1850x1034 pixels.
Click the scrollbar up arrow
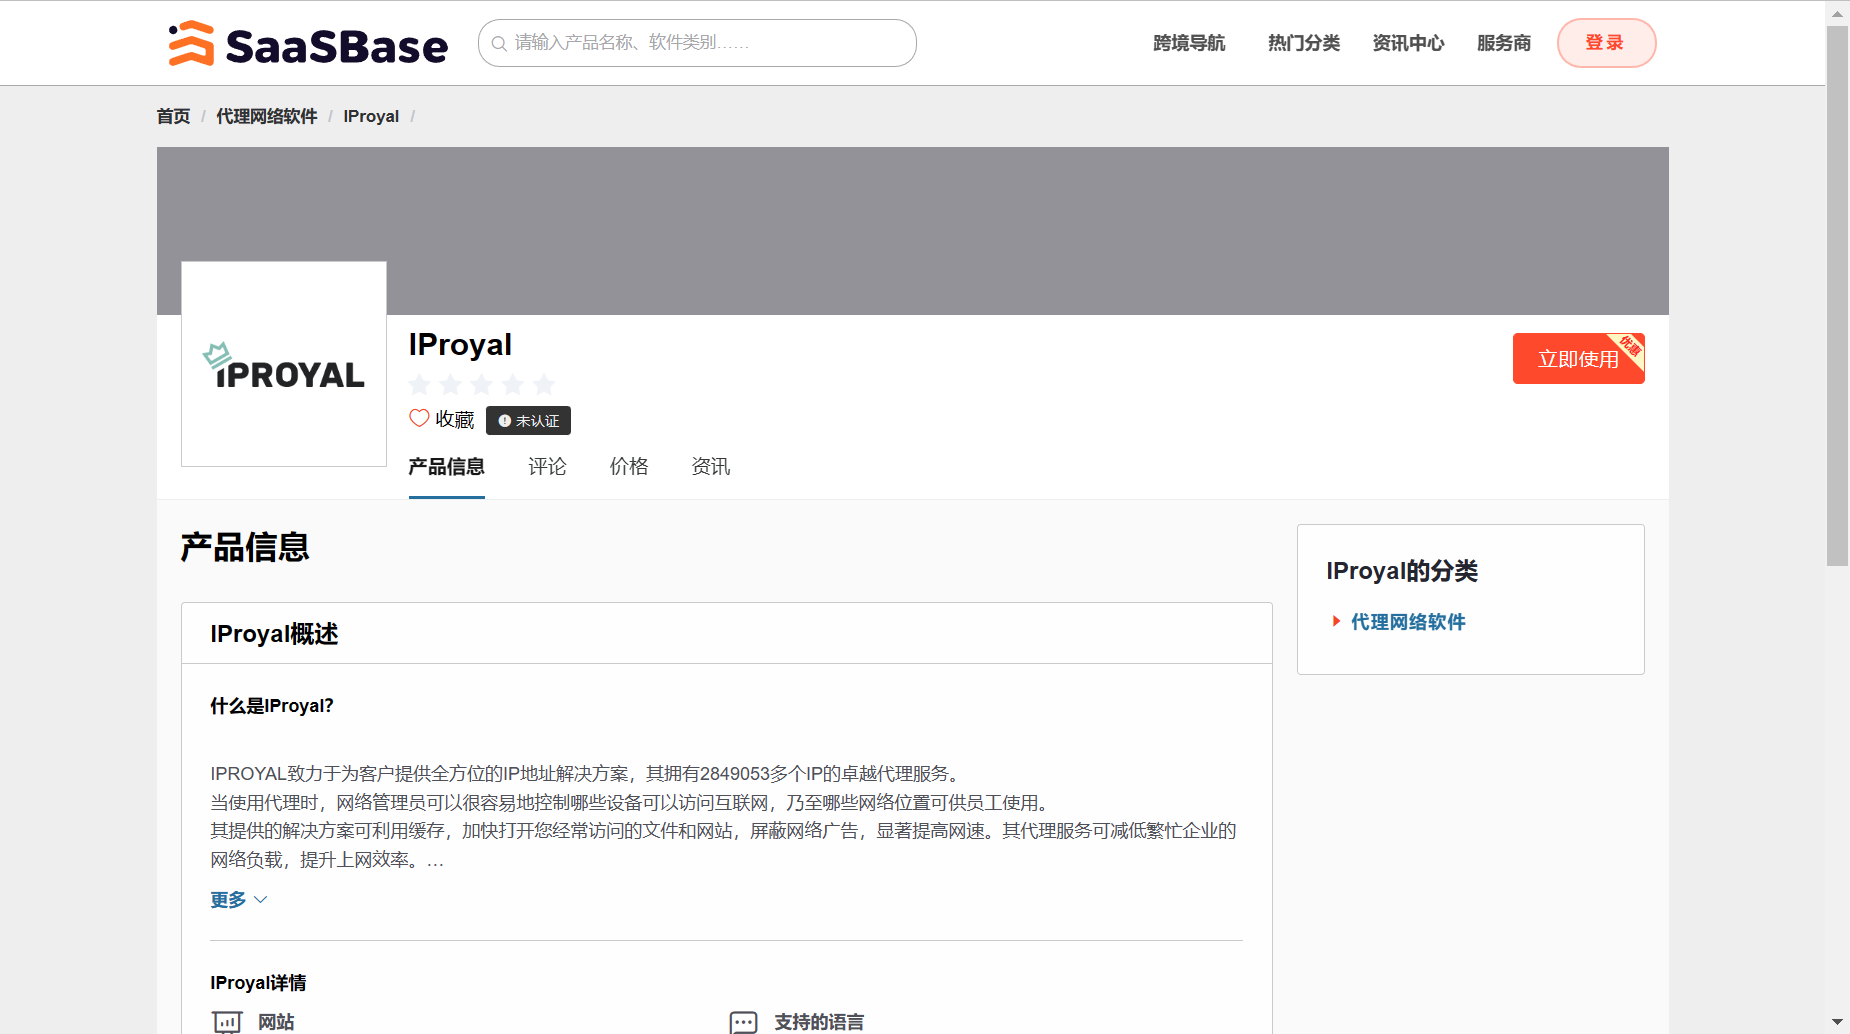click(x=1838, y=13)
